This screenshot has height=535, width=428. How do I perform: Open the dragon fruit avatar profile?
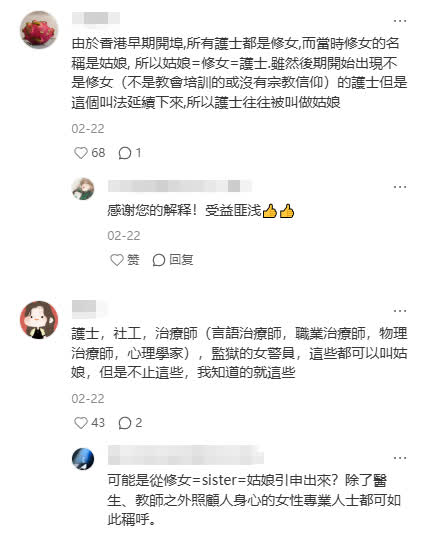pos(39,30)
